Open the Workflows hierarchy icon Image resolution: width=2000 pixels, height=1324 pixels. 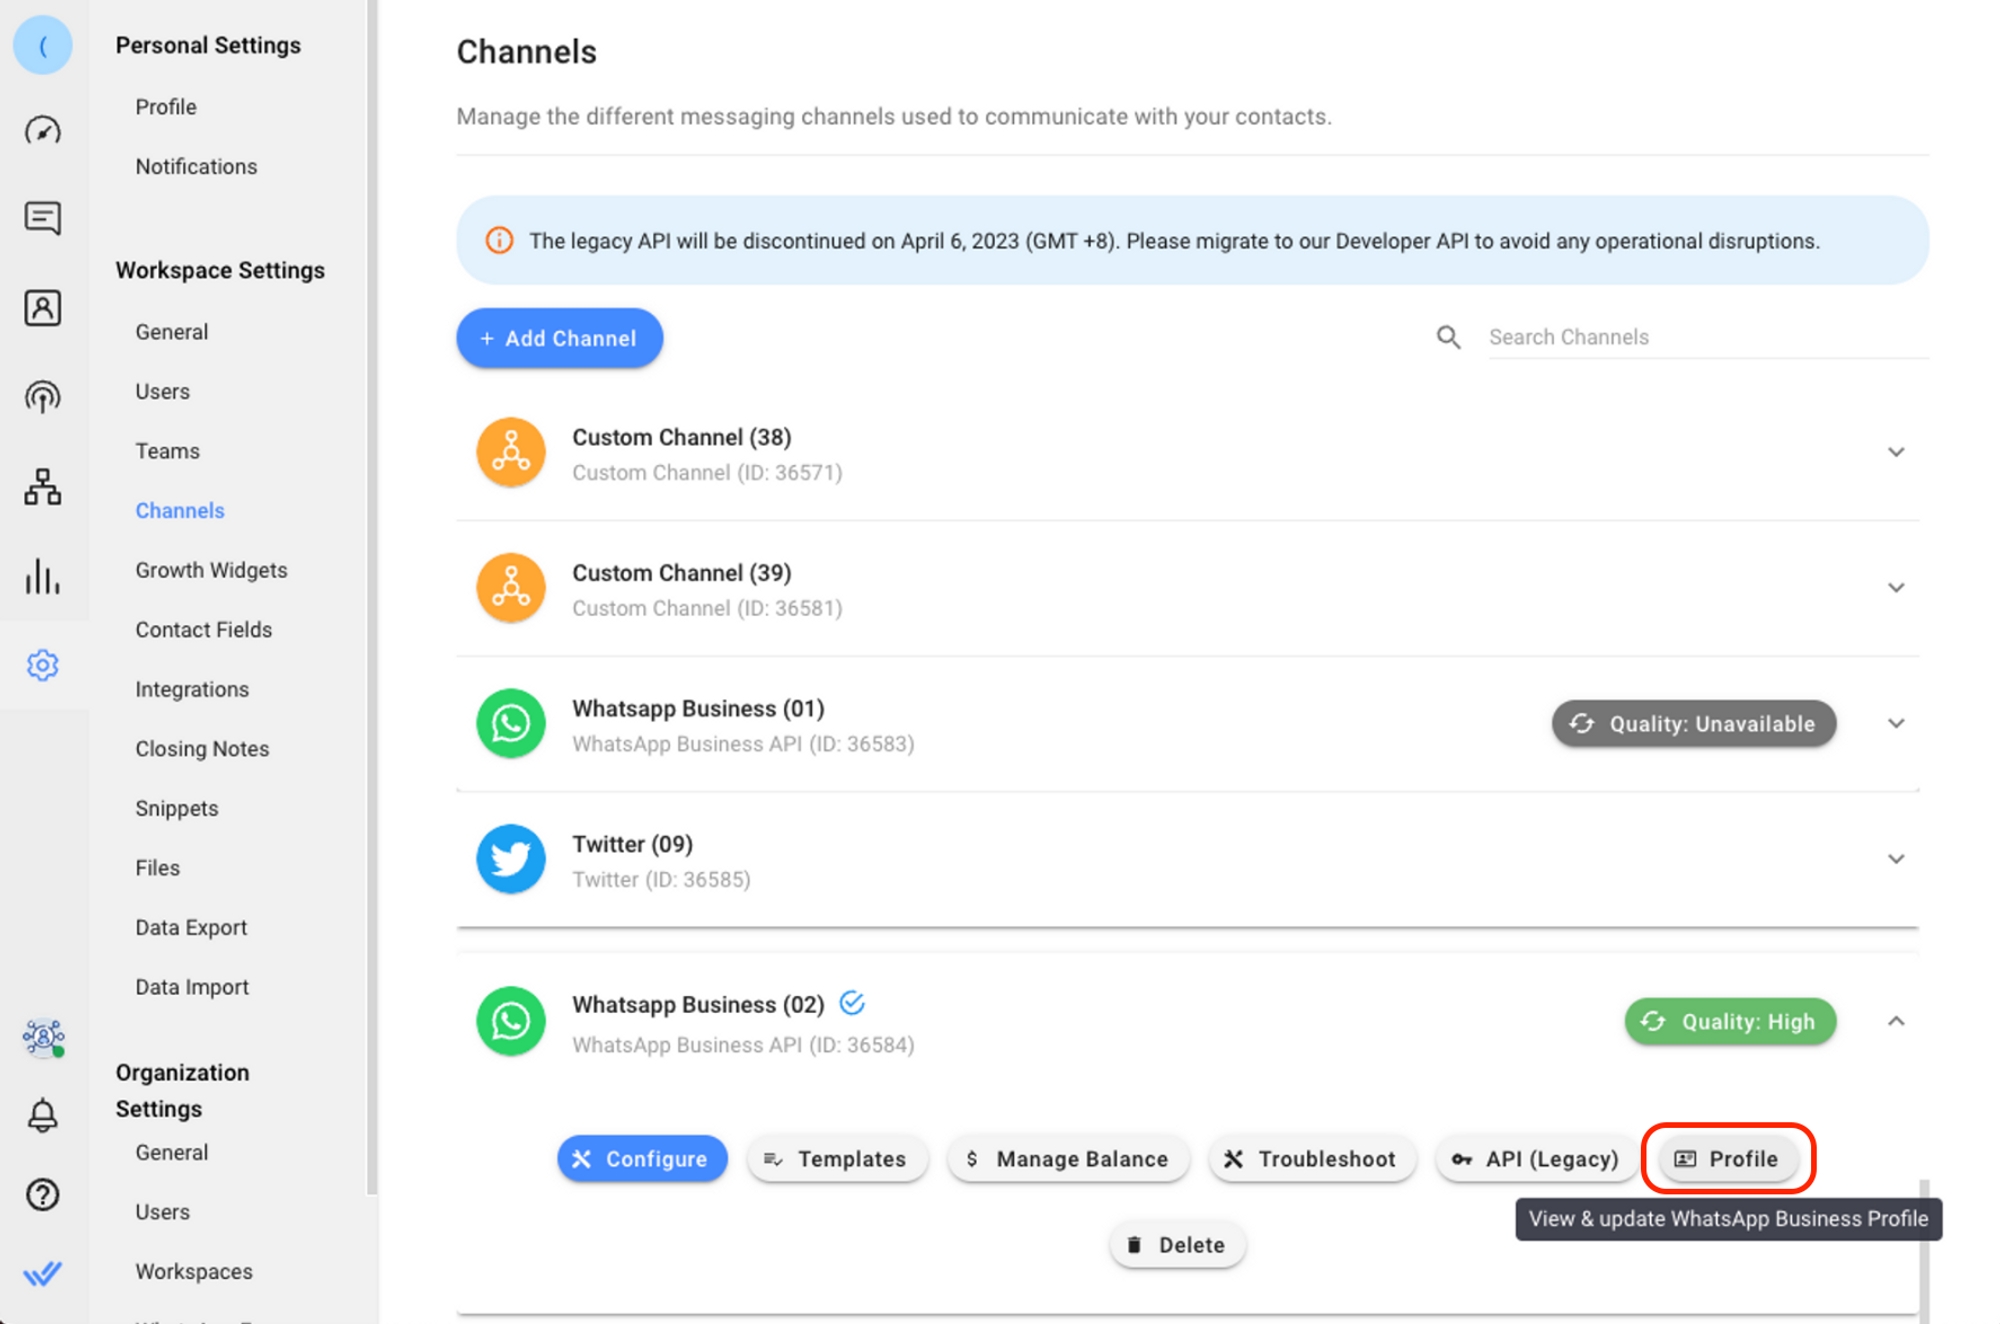[x=42, y=487]
